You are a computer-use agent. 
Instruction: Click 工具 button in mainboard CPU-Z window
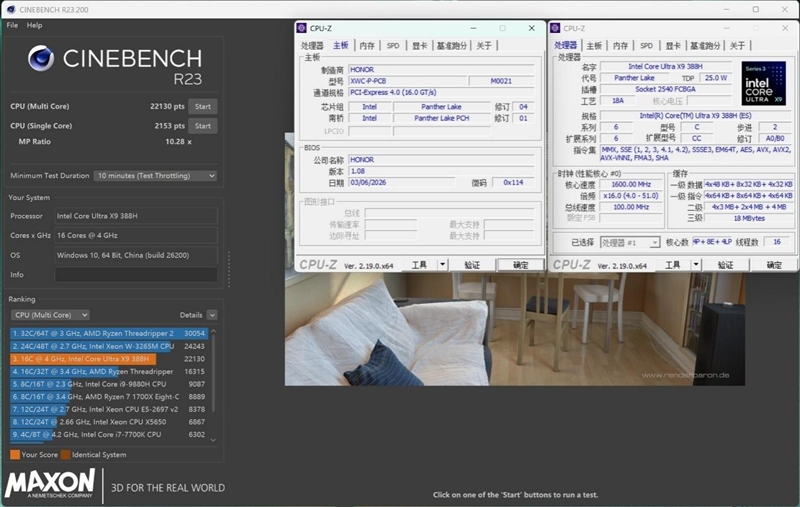coord(419,265)
